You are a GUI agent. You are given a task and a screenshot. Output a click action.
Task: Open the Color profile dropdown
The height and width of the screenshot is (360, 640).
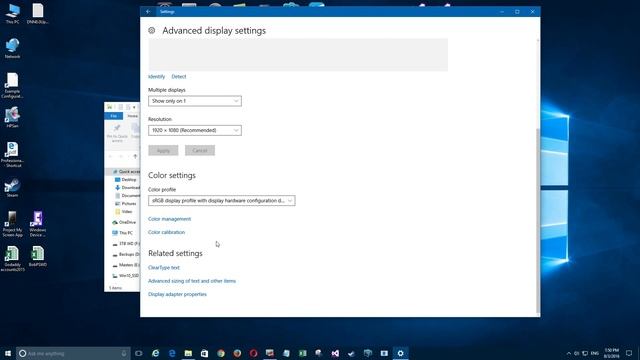222,201
